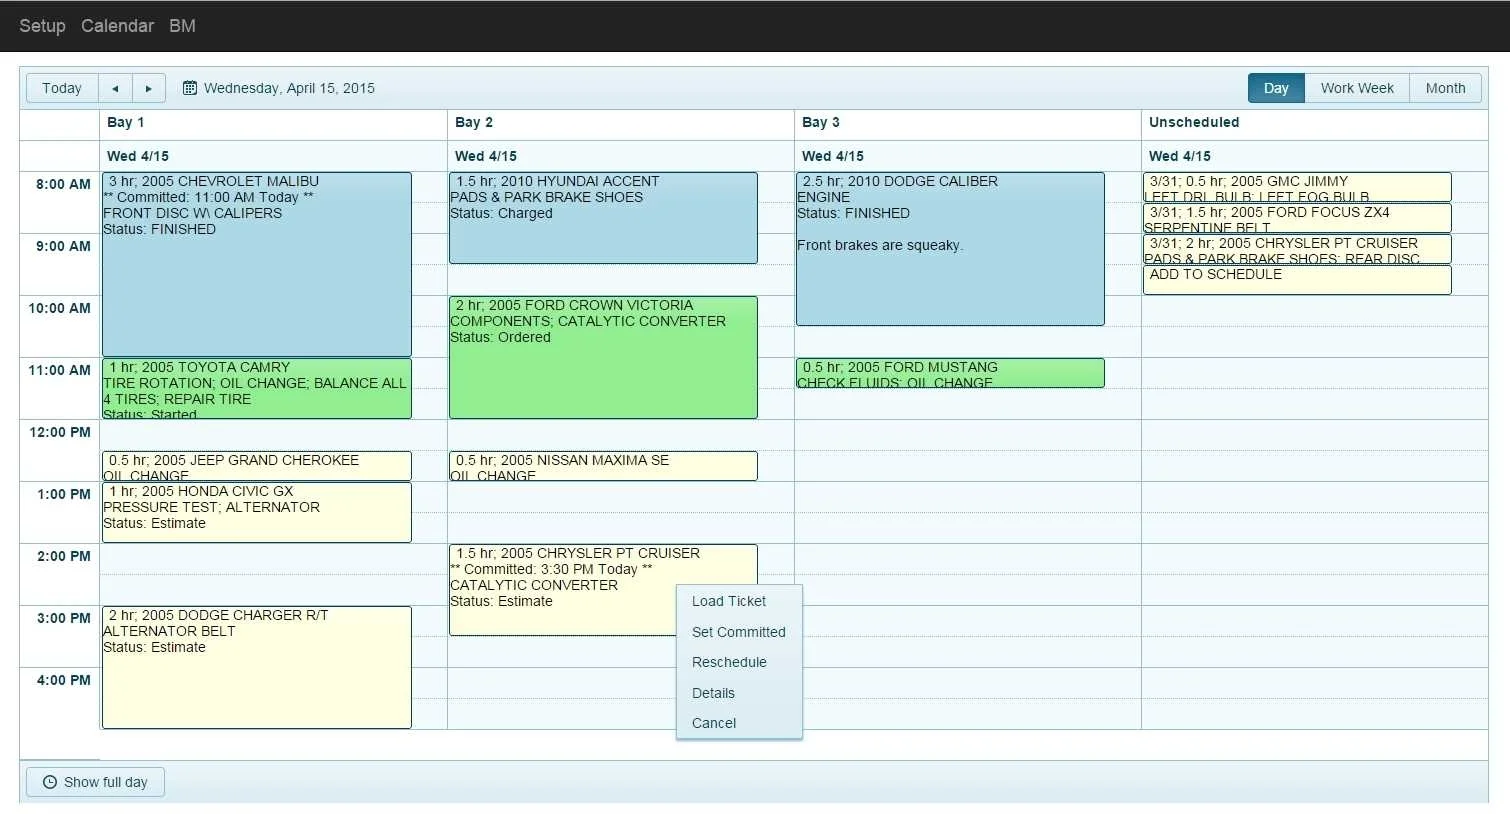
Task: Click the Show full day clock icon
Action: pos(50,782)
